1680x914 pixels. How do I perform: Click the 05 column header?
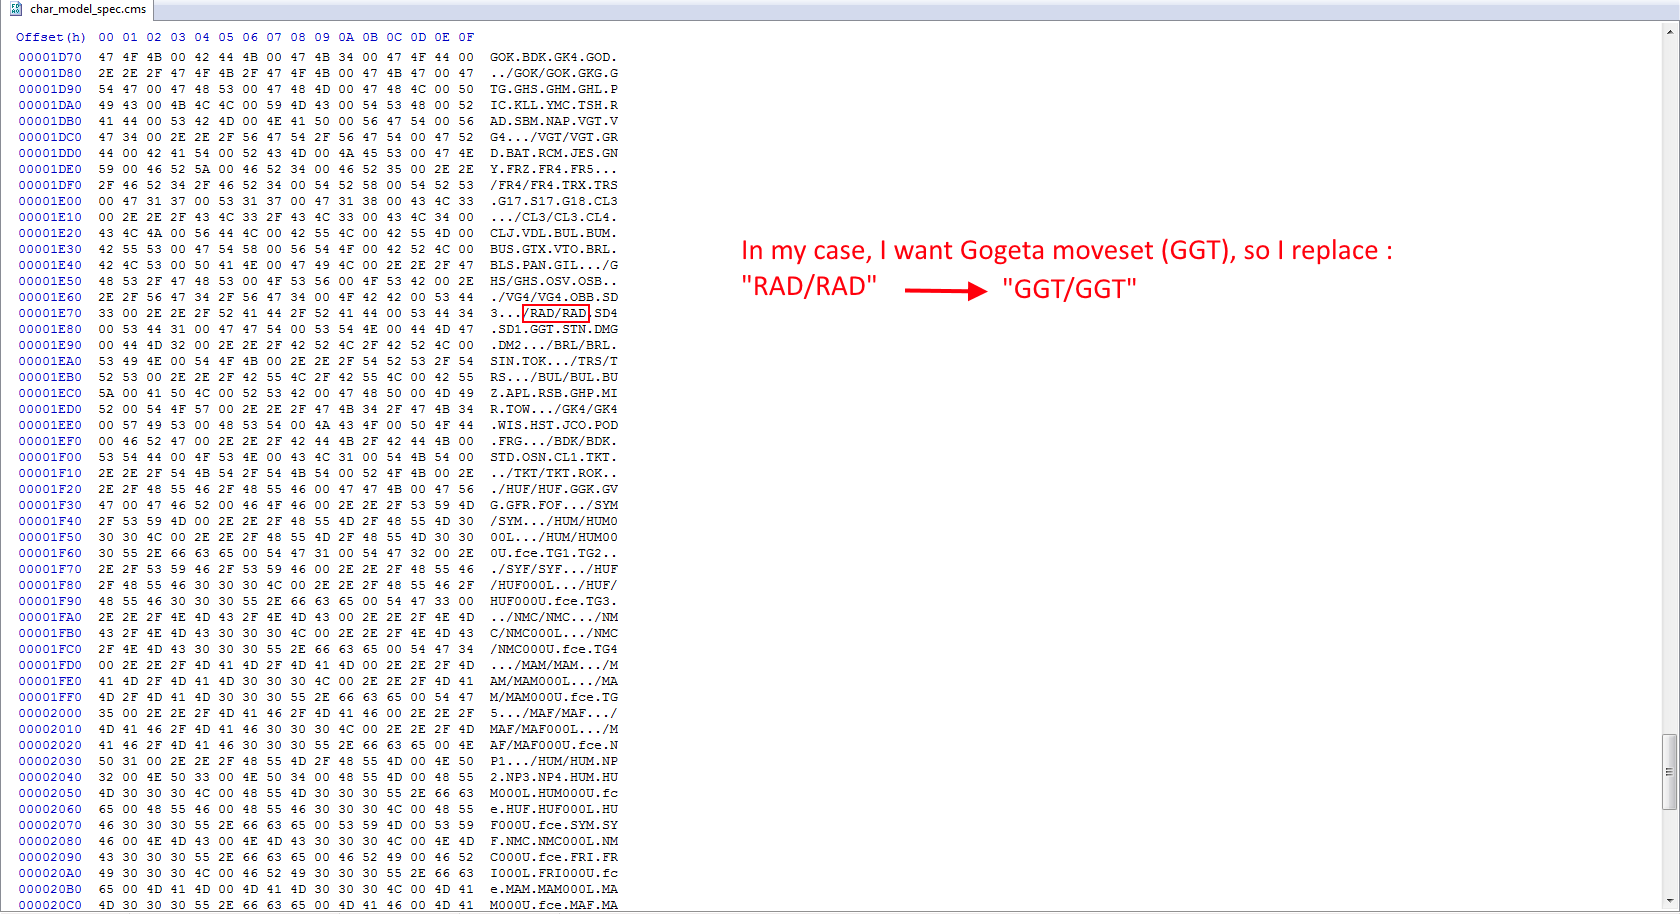226,37
